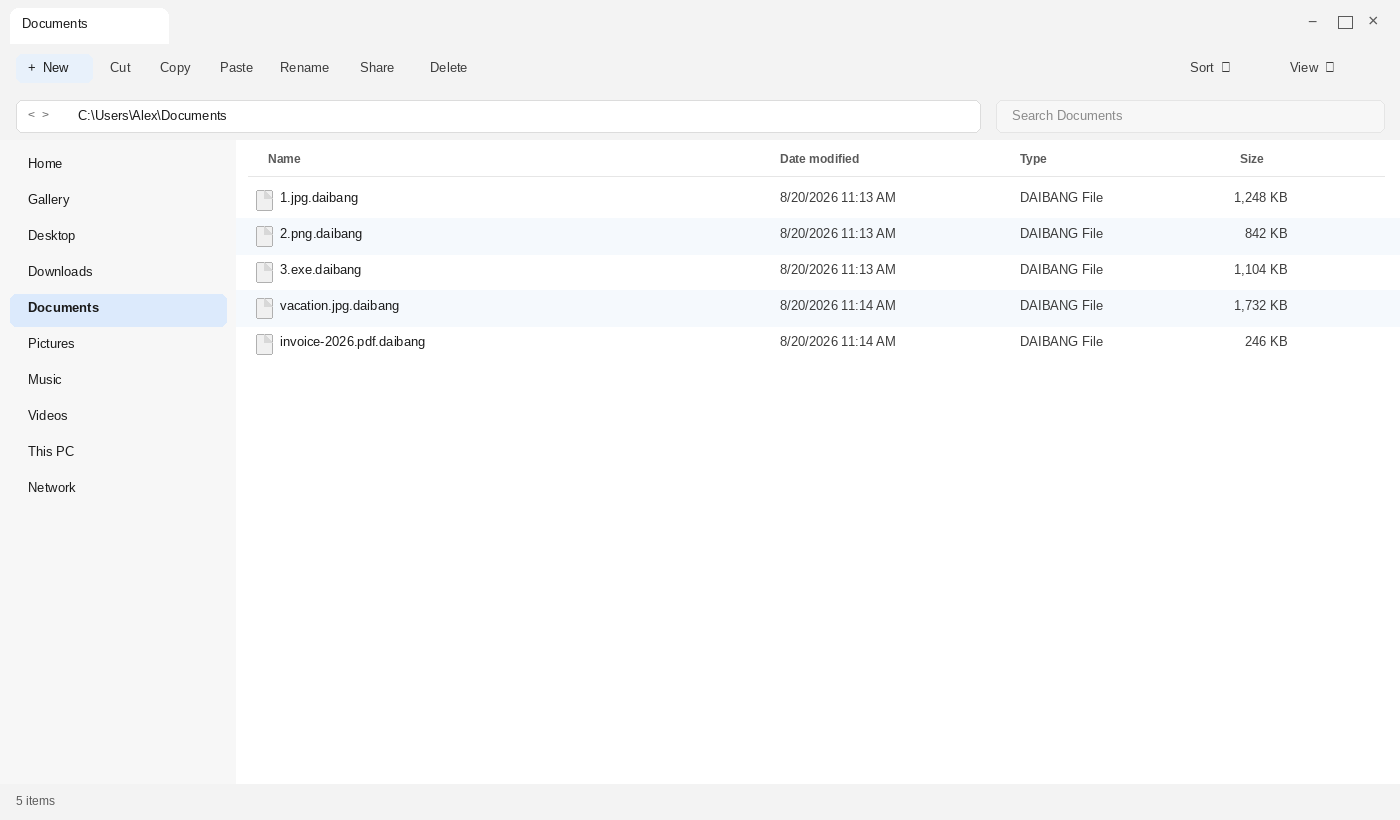Focus the Search Documents field

tap(1190, 116)
